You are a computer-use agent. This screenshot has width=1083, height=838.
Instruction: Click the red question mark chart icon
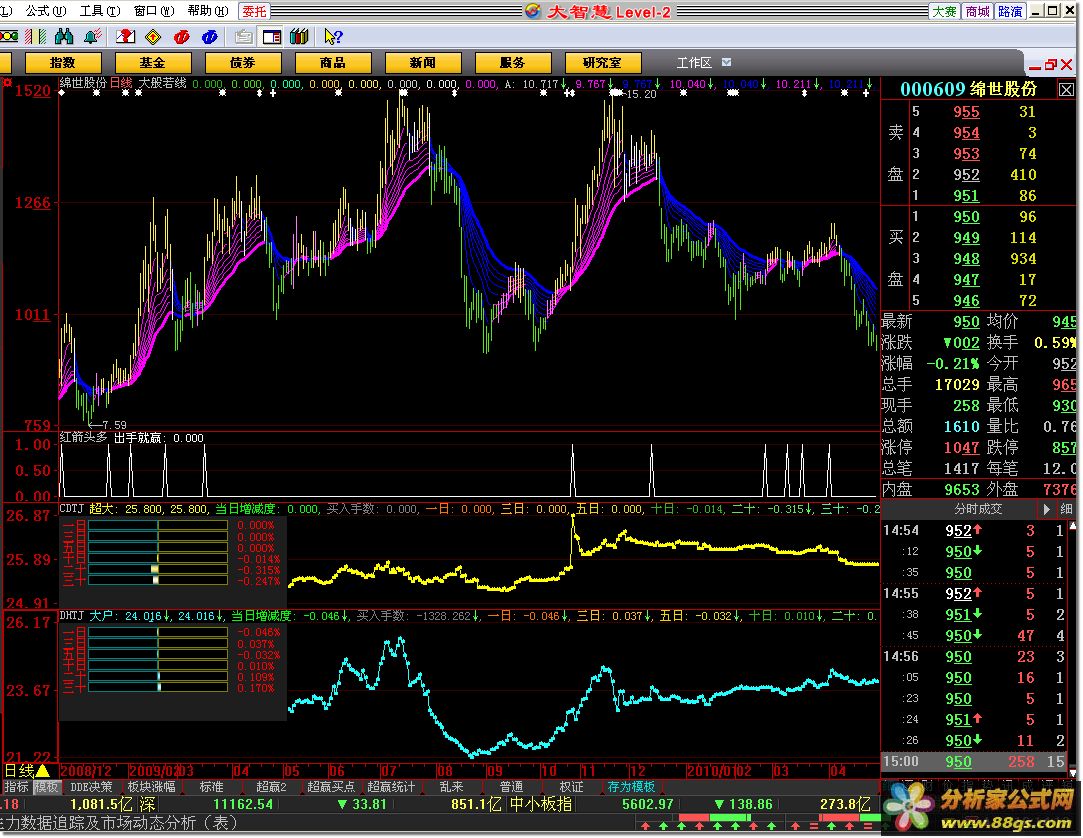pyautogui.click(x=125, y=37)
